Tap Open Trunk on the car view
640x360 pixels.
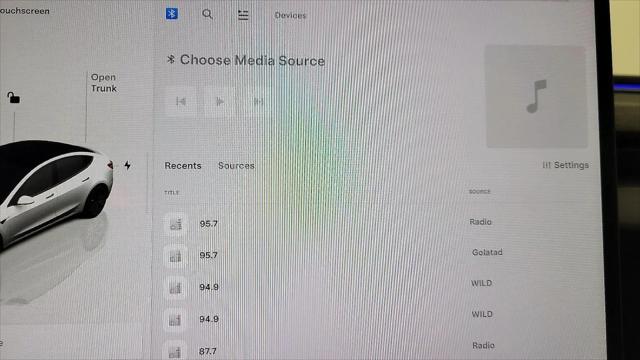[104, 83]
